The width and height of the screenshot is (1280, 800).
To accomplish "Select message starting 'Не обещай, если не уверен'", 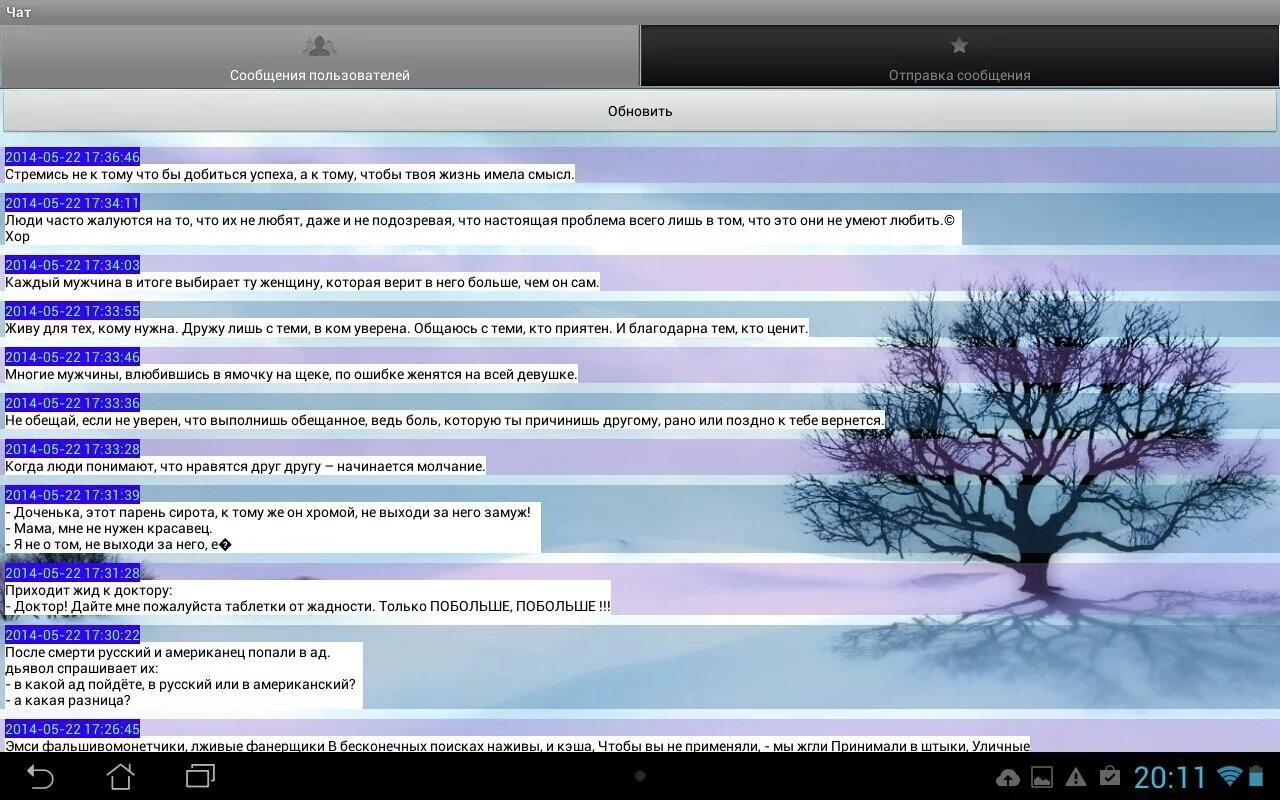I will click(445, 420).
